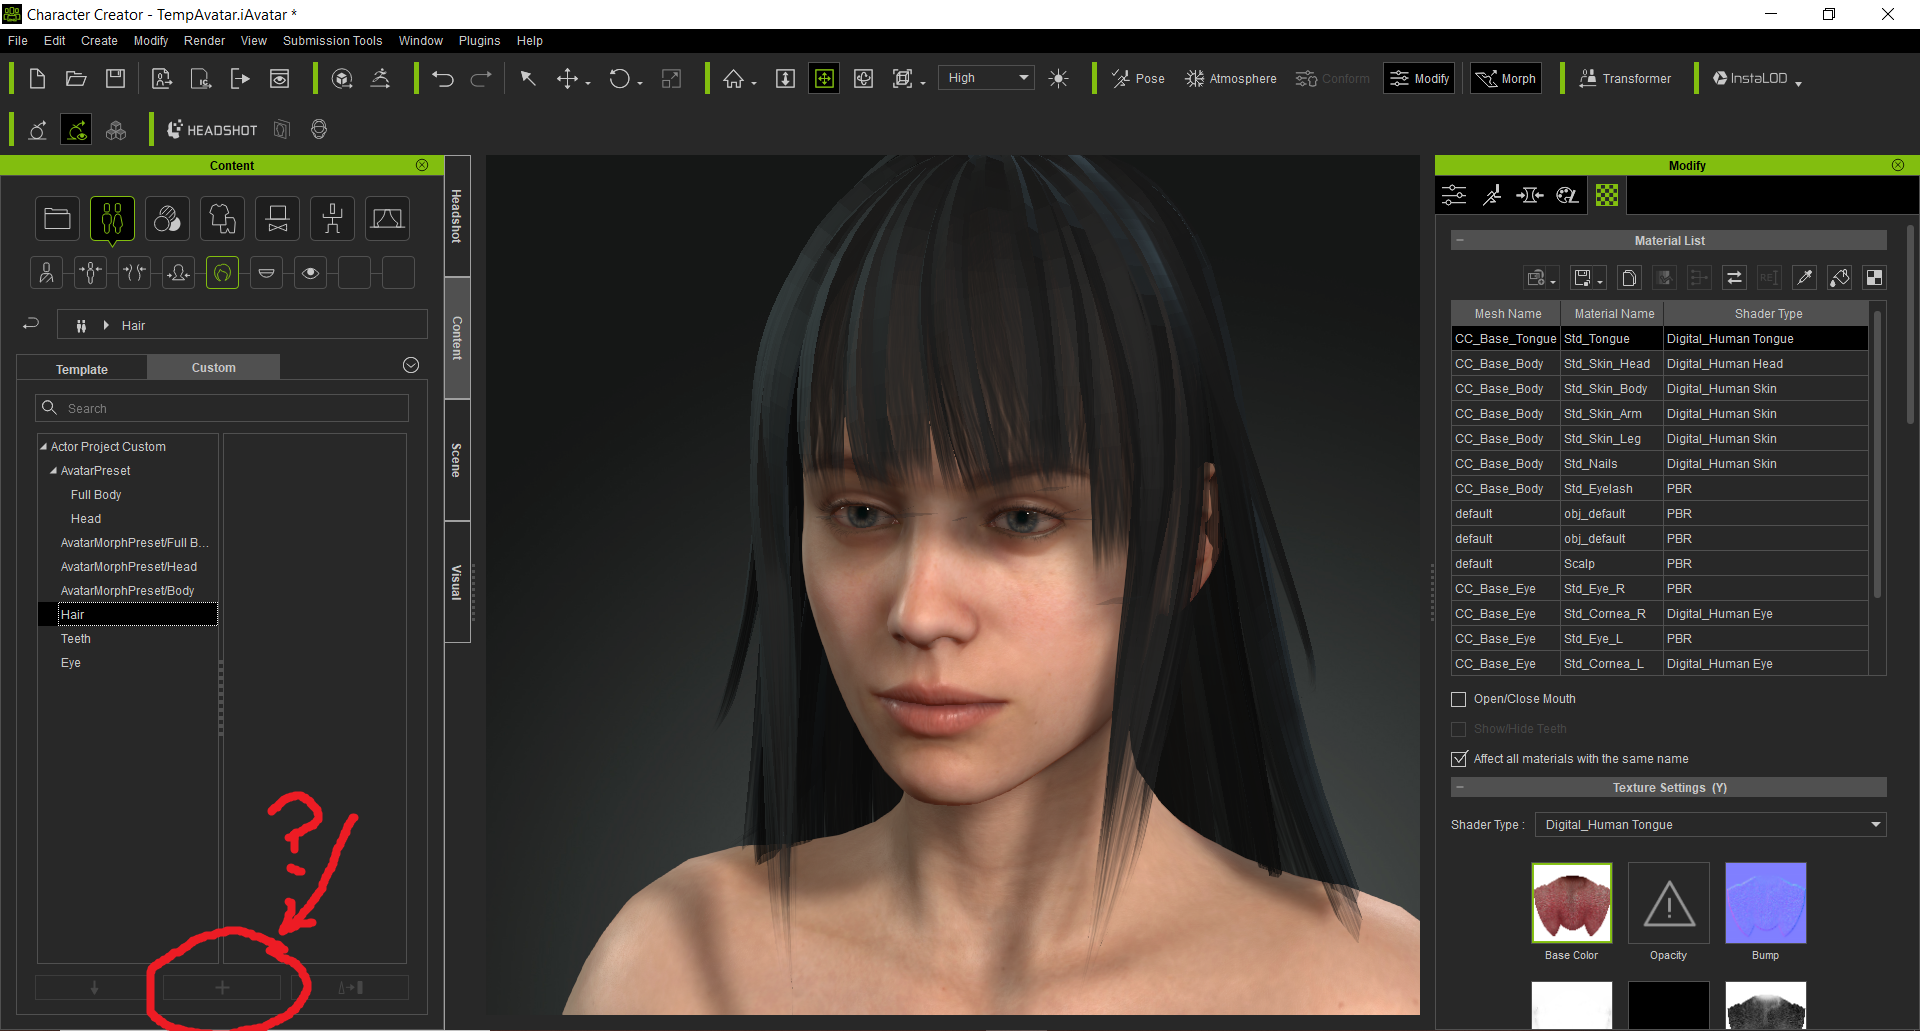Screen dimensions: 1920x1031
Task: Open the Cloth category icon in Content
Action: (x=222, y=219)
